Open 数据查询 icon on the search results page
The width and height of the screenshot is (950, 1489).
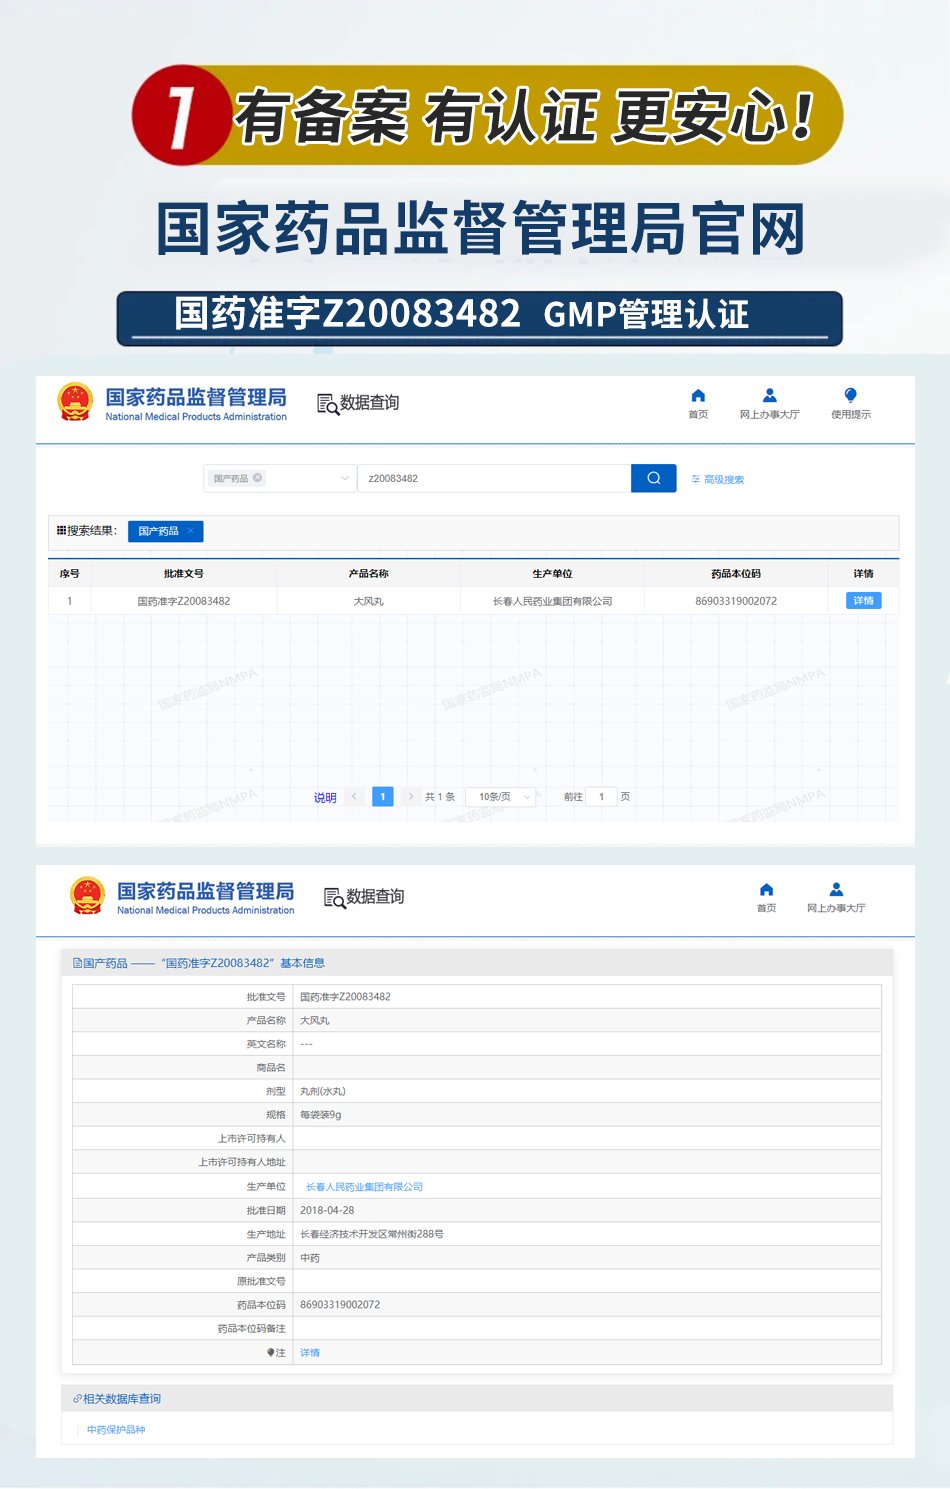(327, 403)
